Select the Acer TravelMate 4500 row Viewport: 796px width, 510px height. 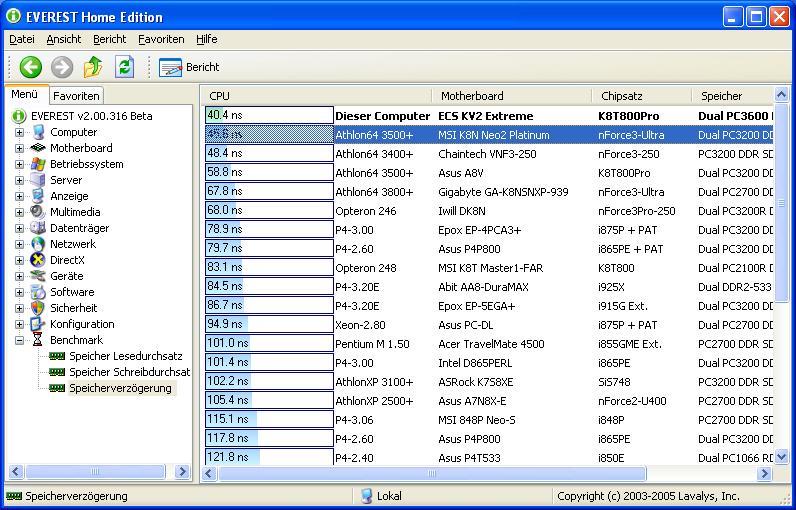click(489, 344)
